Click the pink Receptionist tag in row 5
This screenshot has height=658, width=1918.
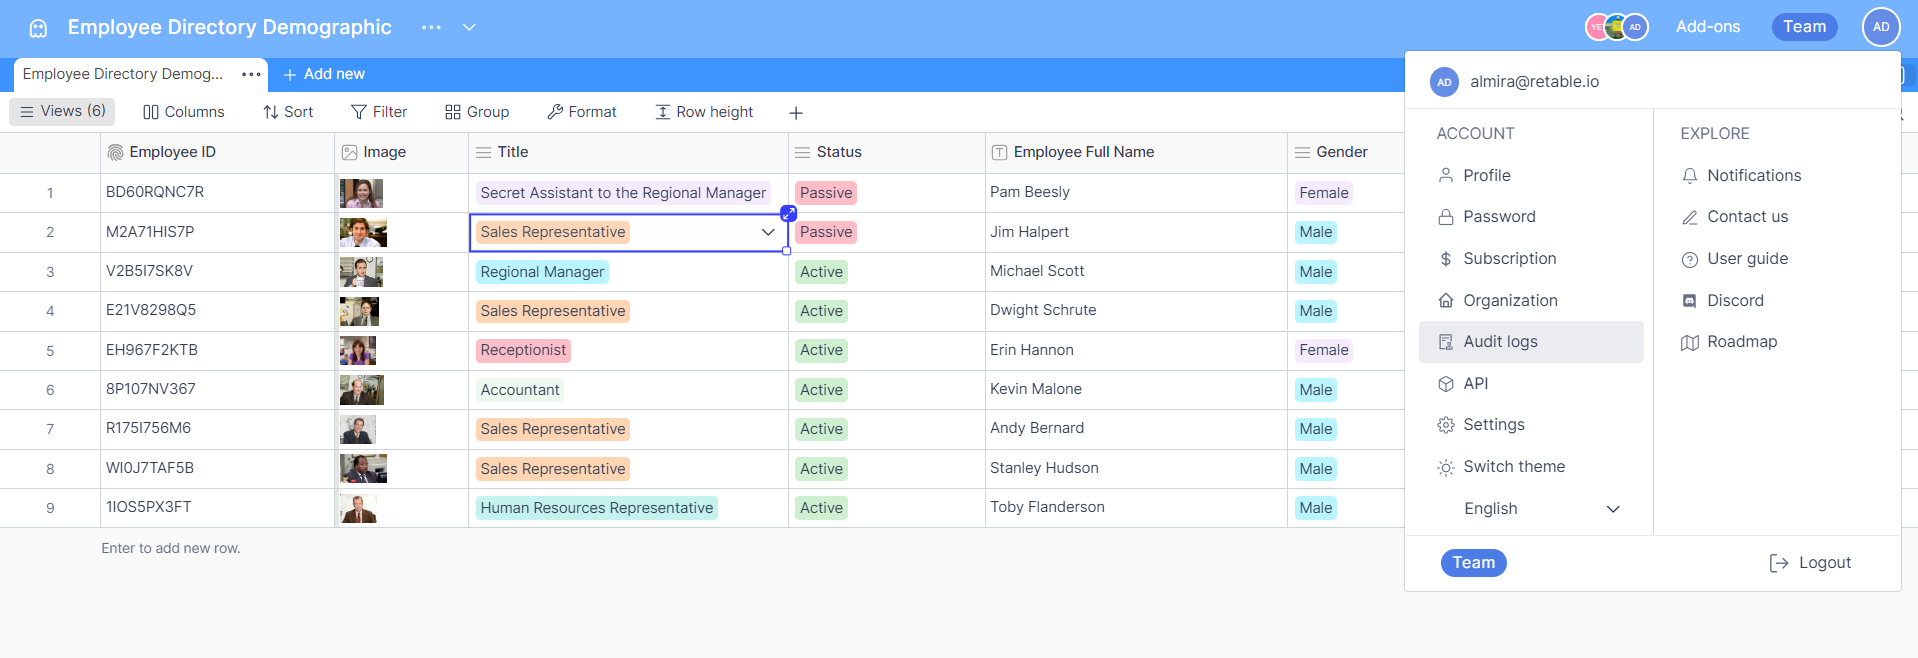(523, 350)
